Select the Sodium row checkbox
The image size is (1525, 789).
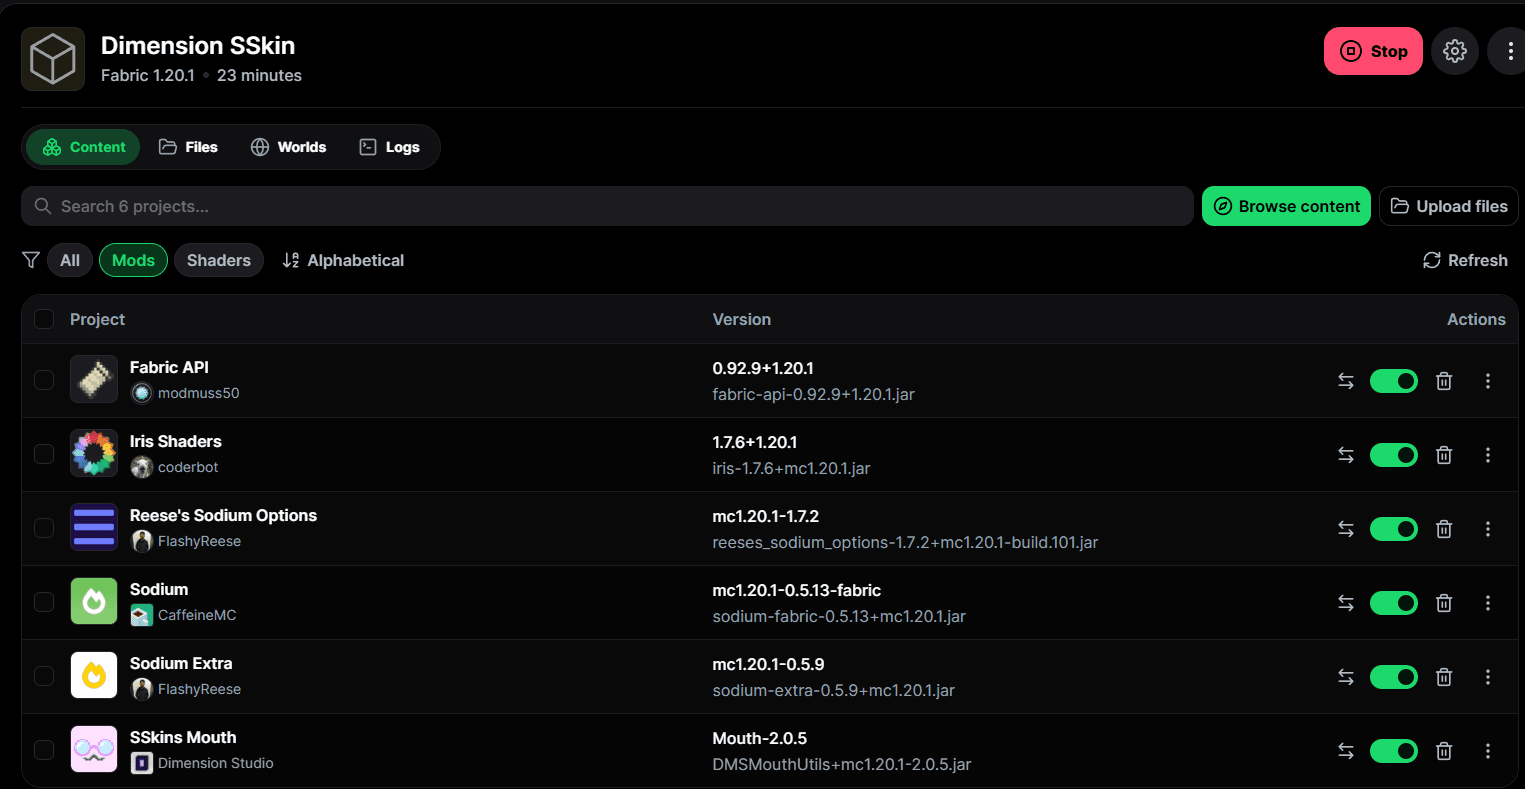tap(44, 602)
